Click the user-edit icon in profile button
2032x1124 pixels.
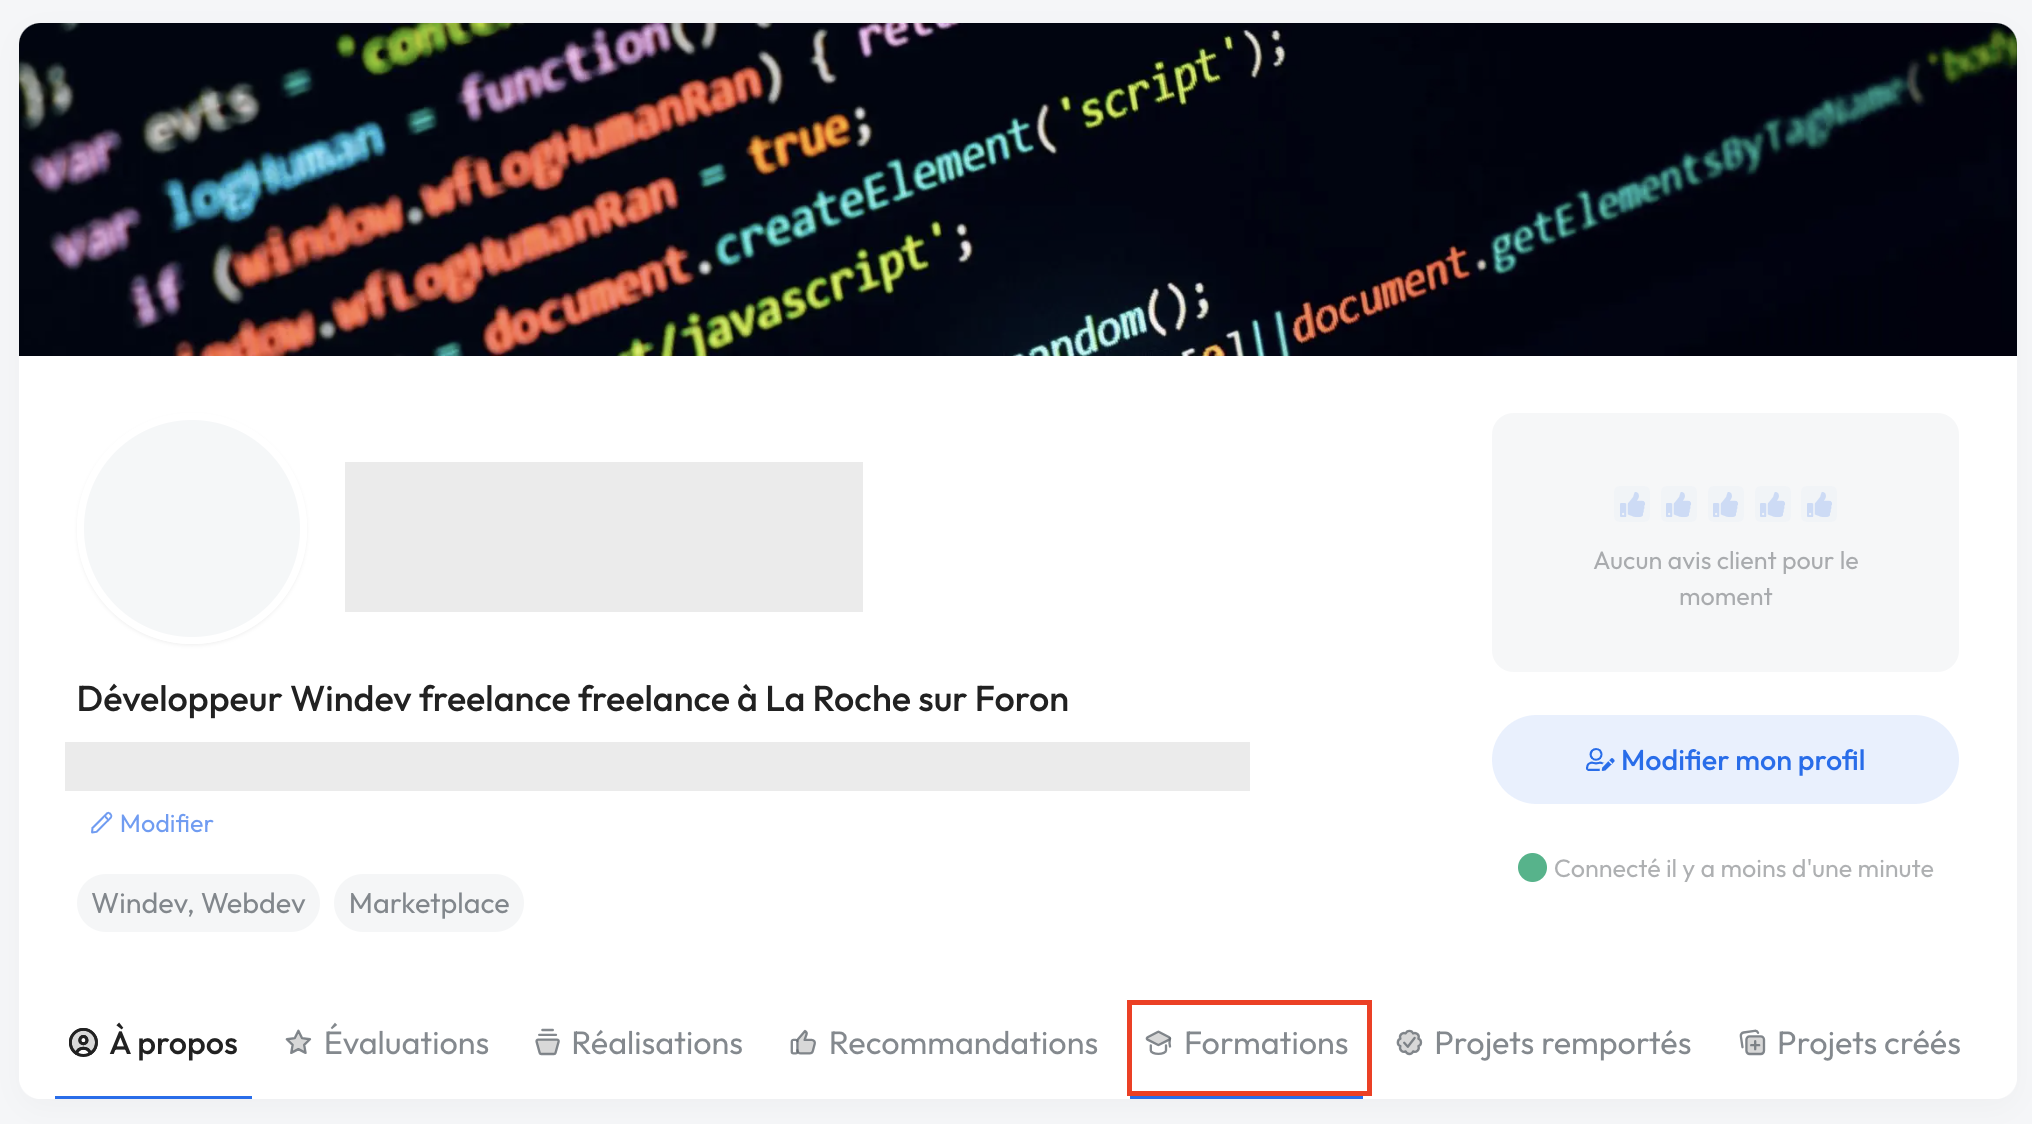[1599, 761]
